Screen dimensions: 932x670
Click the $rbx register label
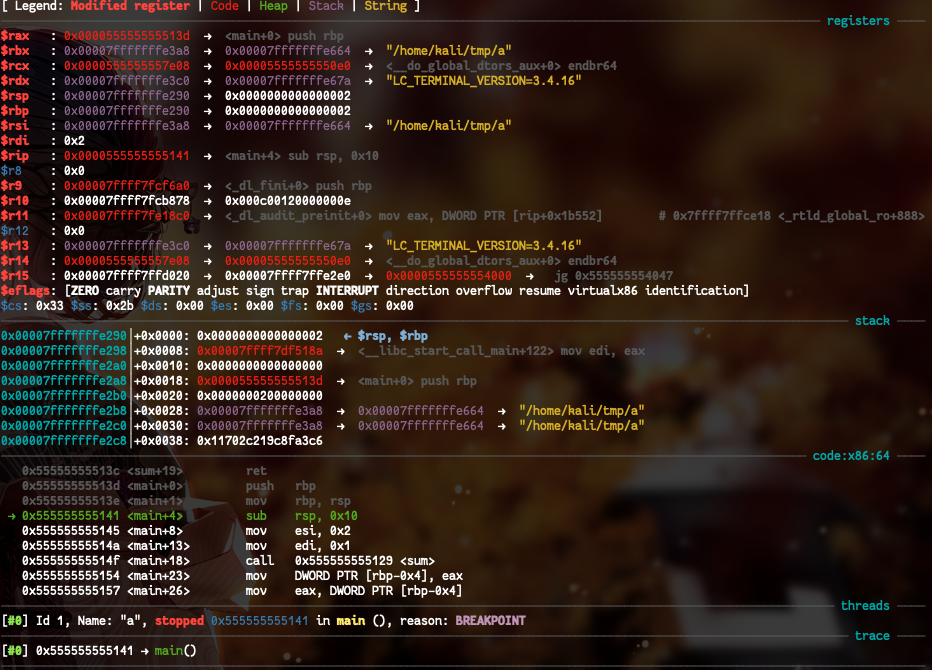(x=15, y=51)
